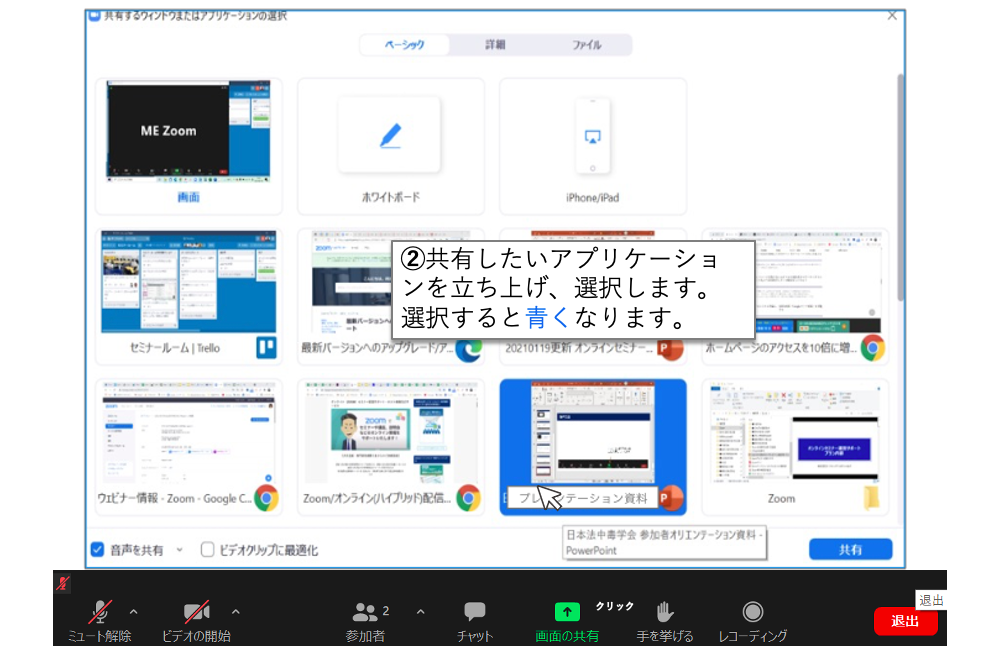Select the whiteboard pencil icon
The image size is (989, 653).
tap(390, 136)
